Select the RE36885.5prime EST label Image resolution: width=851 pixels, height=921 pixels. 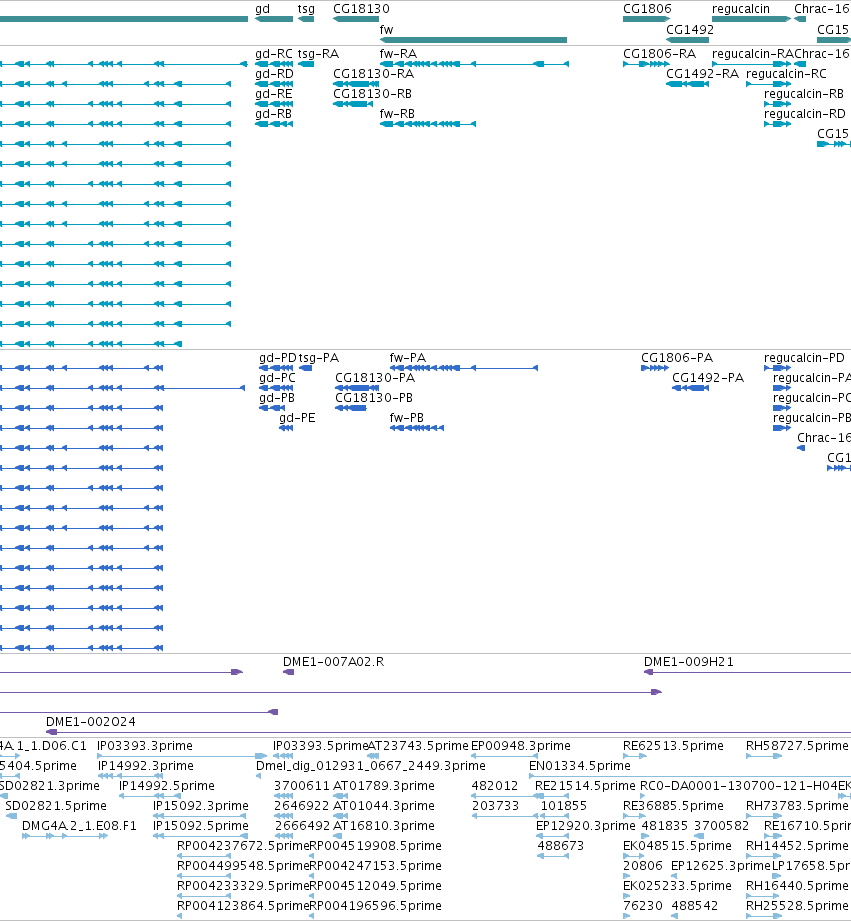(x=674, y=806)
